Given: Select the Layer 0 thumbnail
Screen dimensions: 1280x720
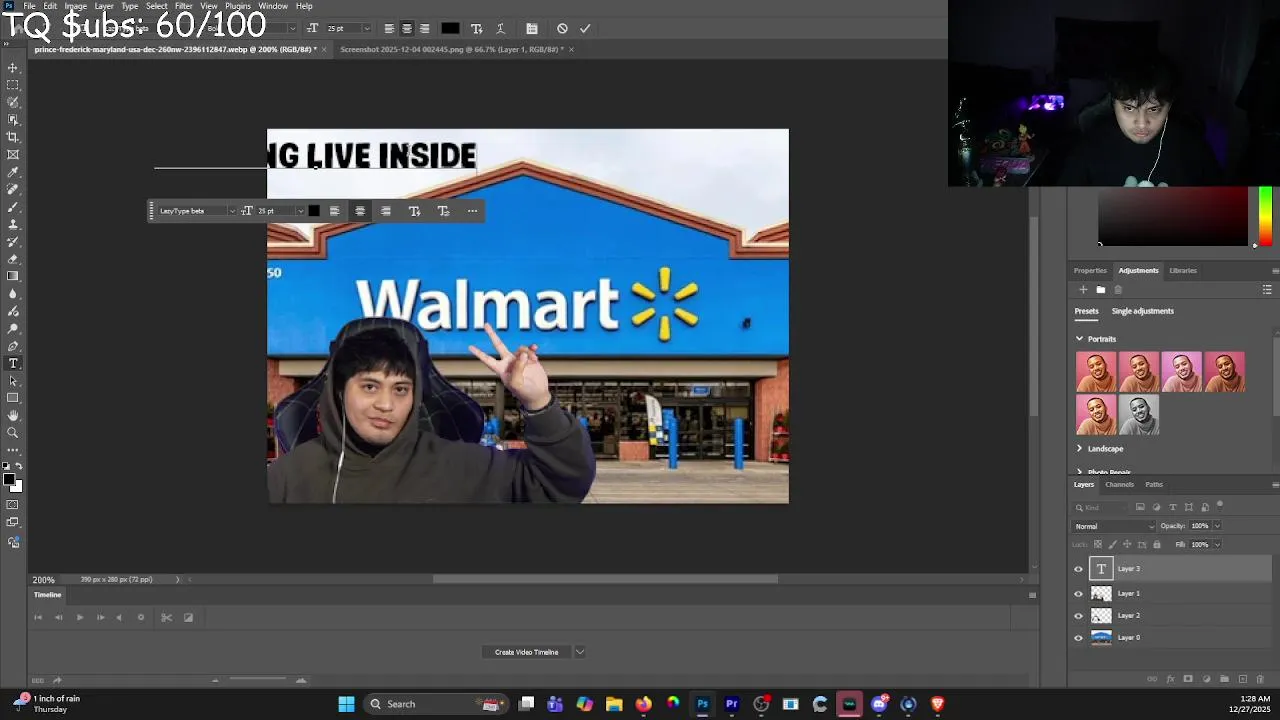Looking at the screenshot, I should coord(1101,638).
